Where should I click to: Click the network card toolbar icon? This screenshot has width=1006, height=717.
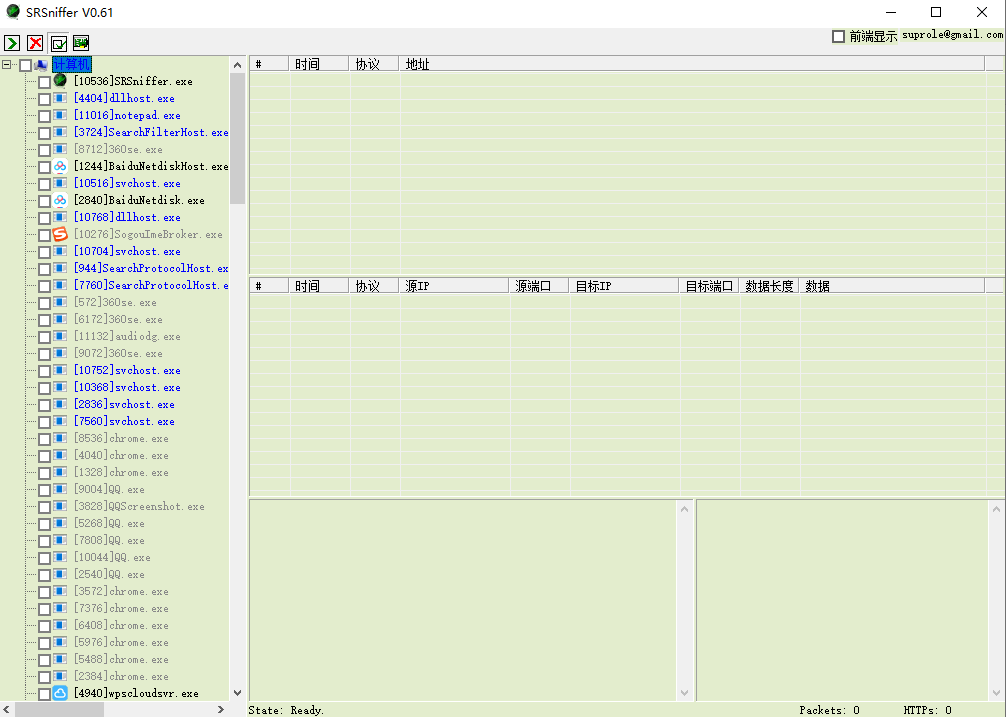(x=81, y=43)
